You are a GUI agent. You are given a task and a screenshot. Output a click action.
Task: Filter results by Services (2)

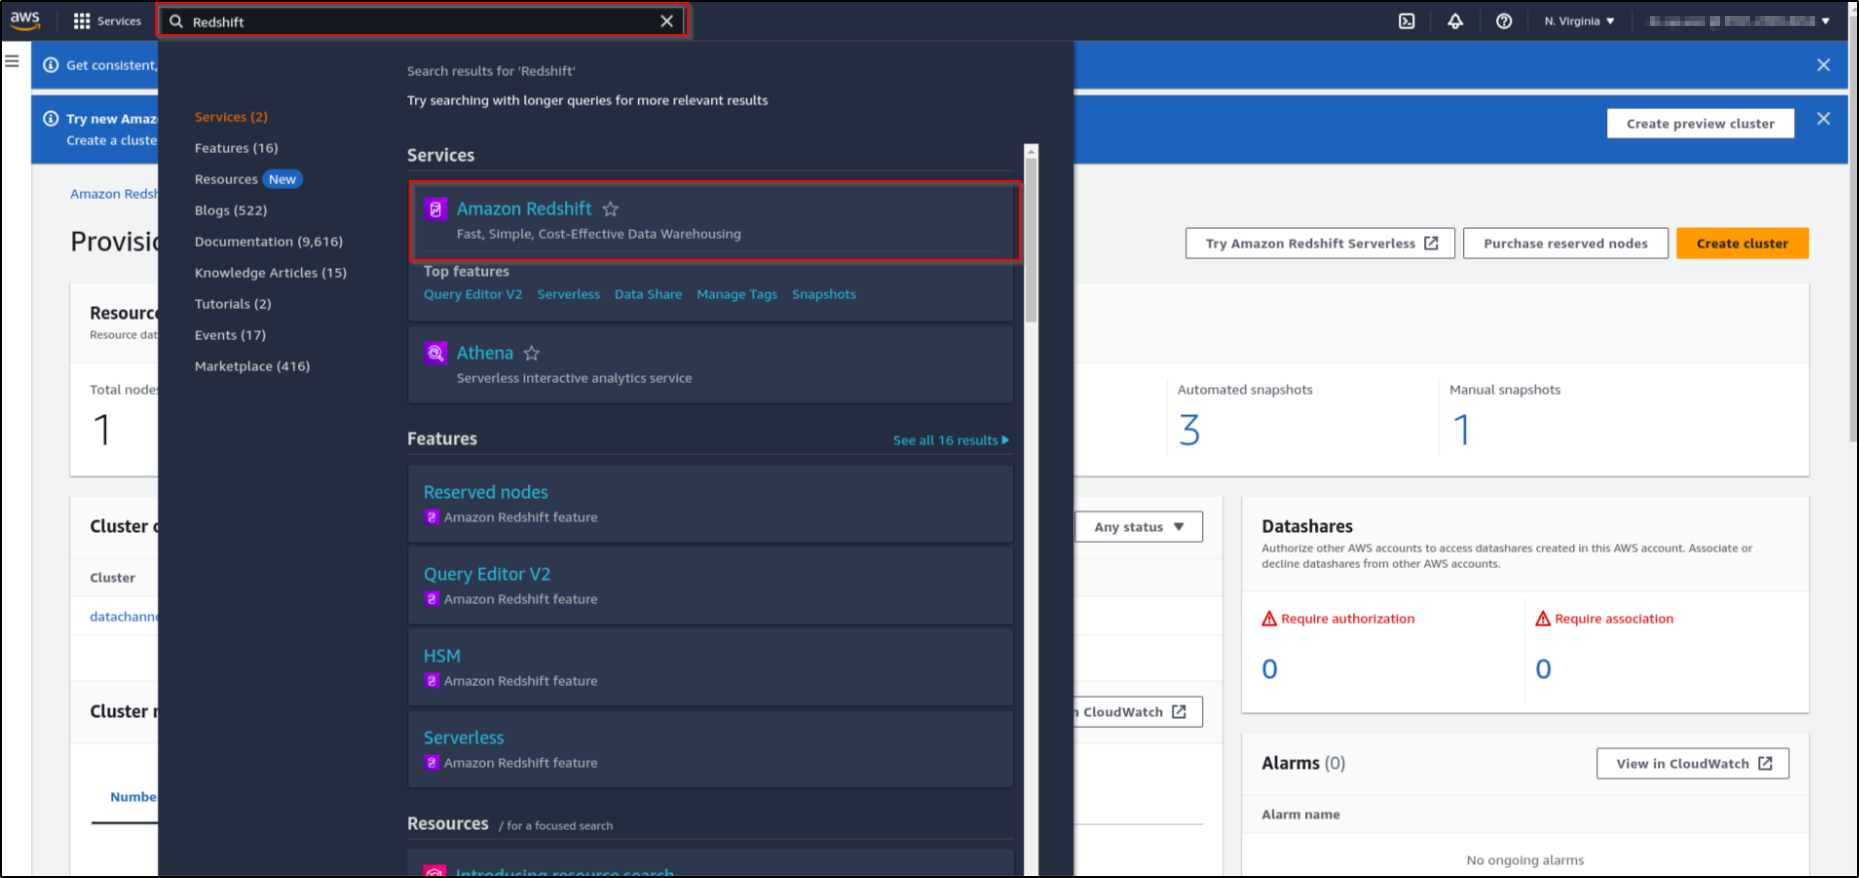231,117
